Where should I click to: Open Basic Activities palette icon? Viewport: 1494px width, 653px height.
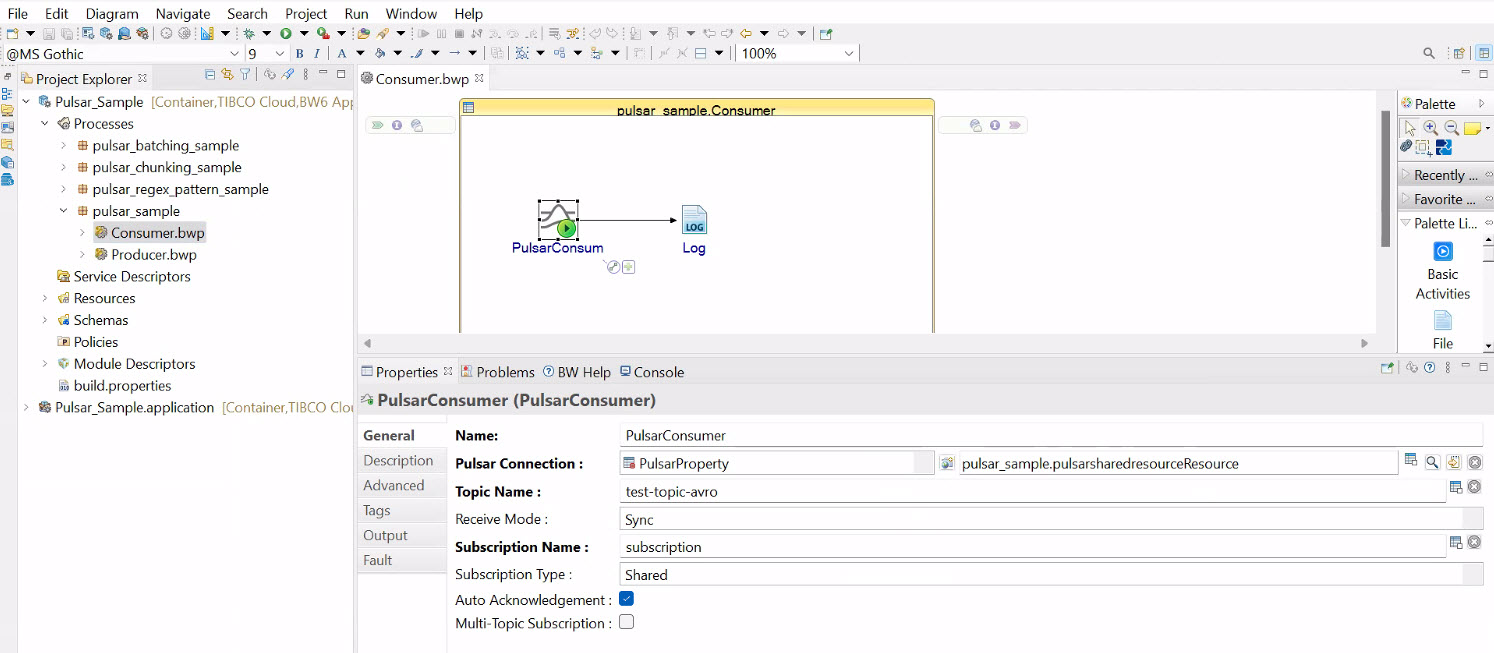[1442, 251]
